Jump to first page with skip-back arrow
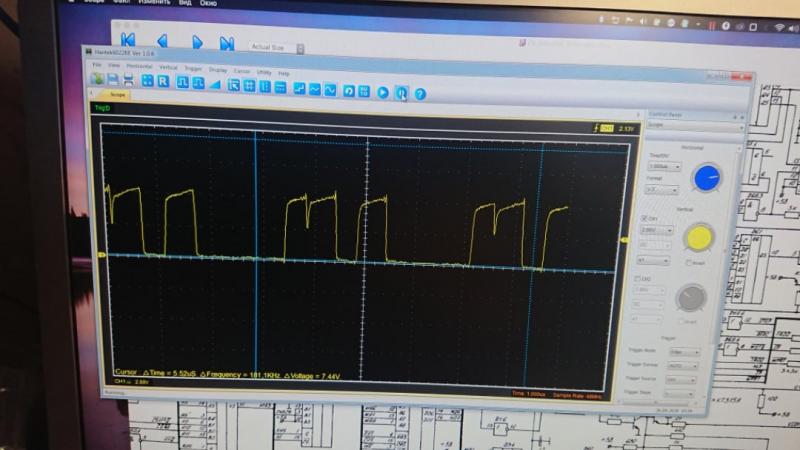 click(x=128, y=41)
